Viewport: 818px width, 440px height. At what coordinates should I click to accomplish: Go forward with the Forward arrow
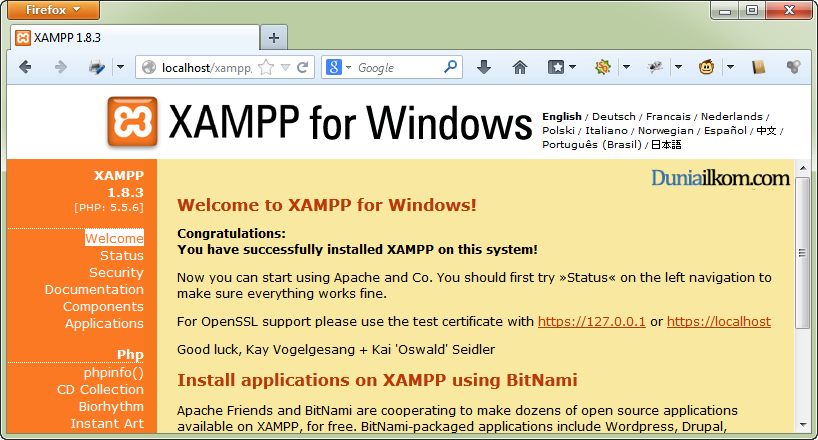click(61, 67)
